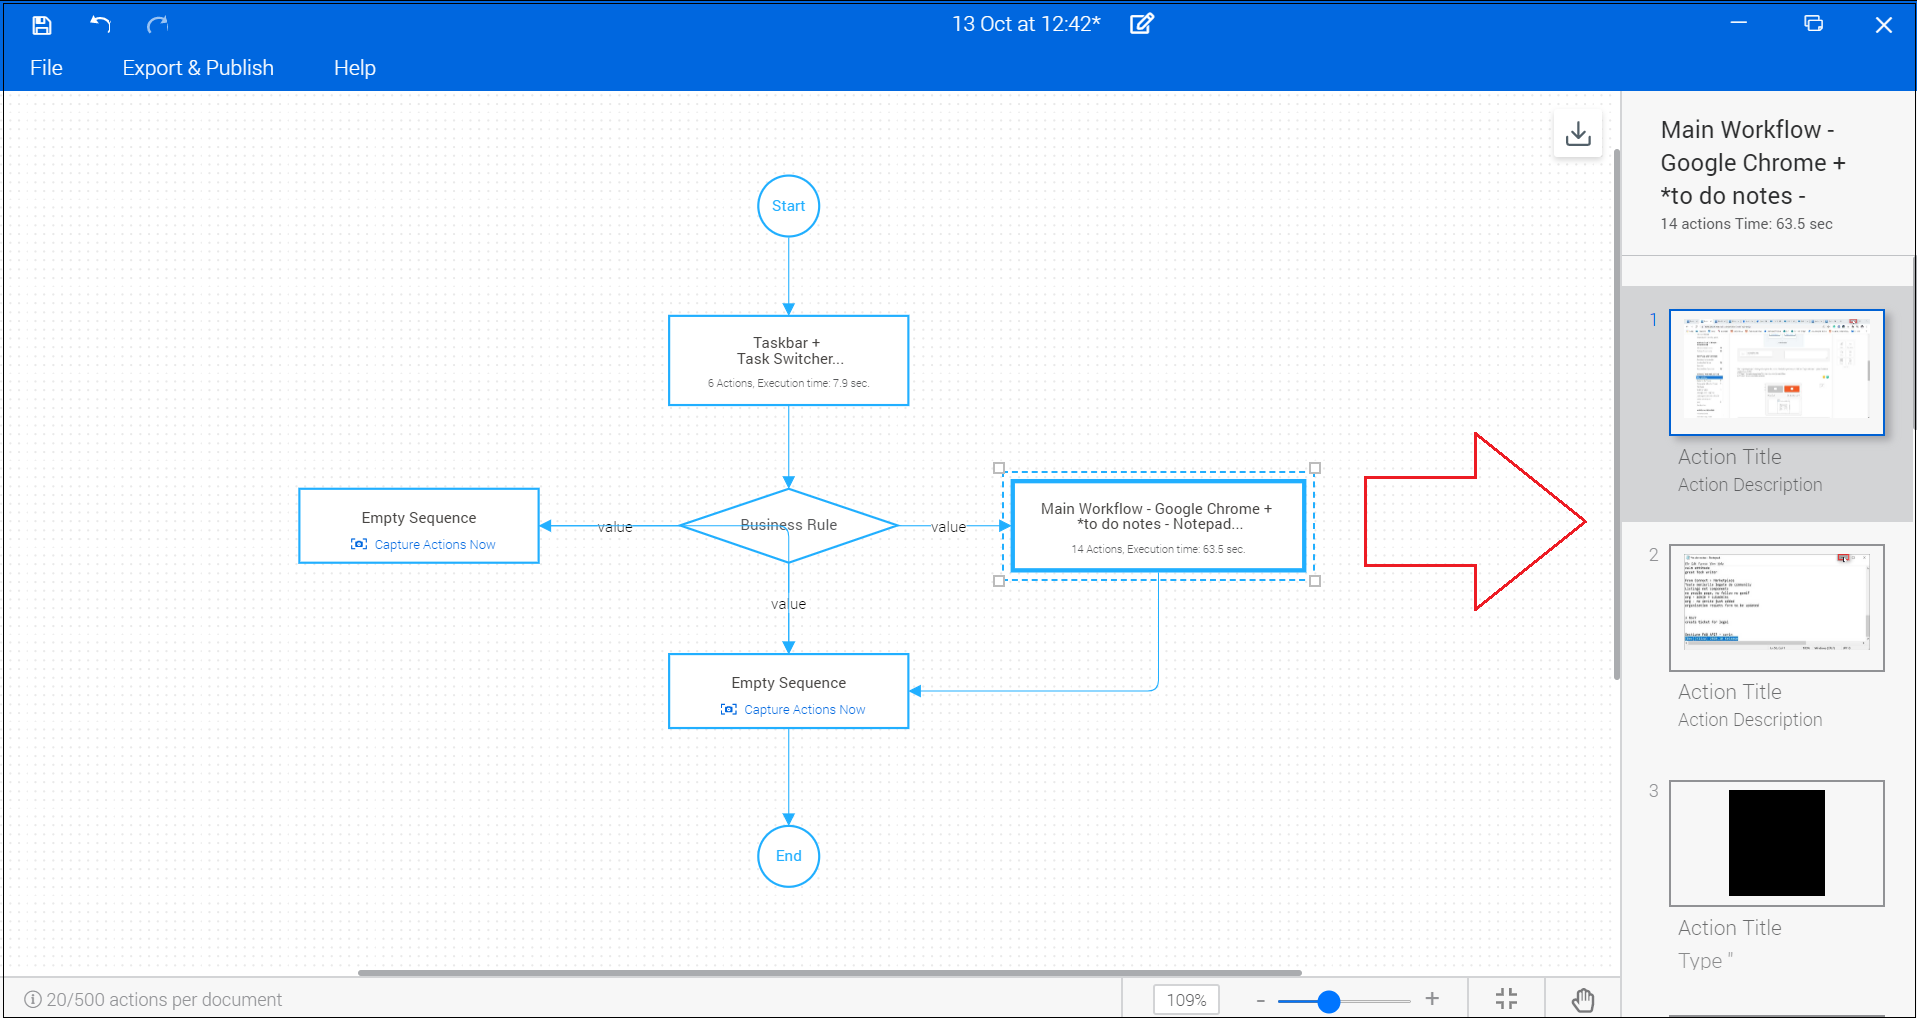Click the value label left of Business Rule

(x=615, y=527)
